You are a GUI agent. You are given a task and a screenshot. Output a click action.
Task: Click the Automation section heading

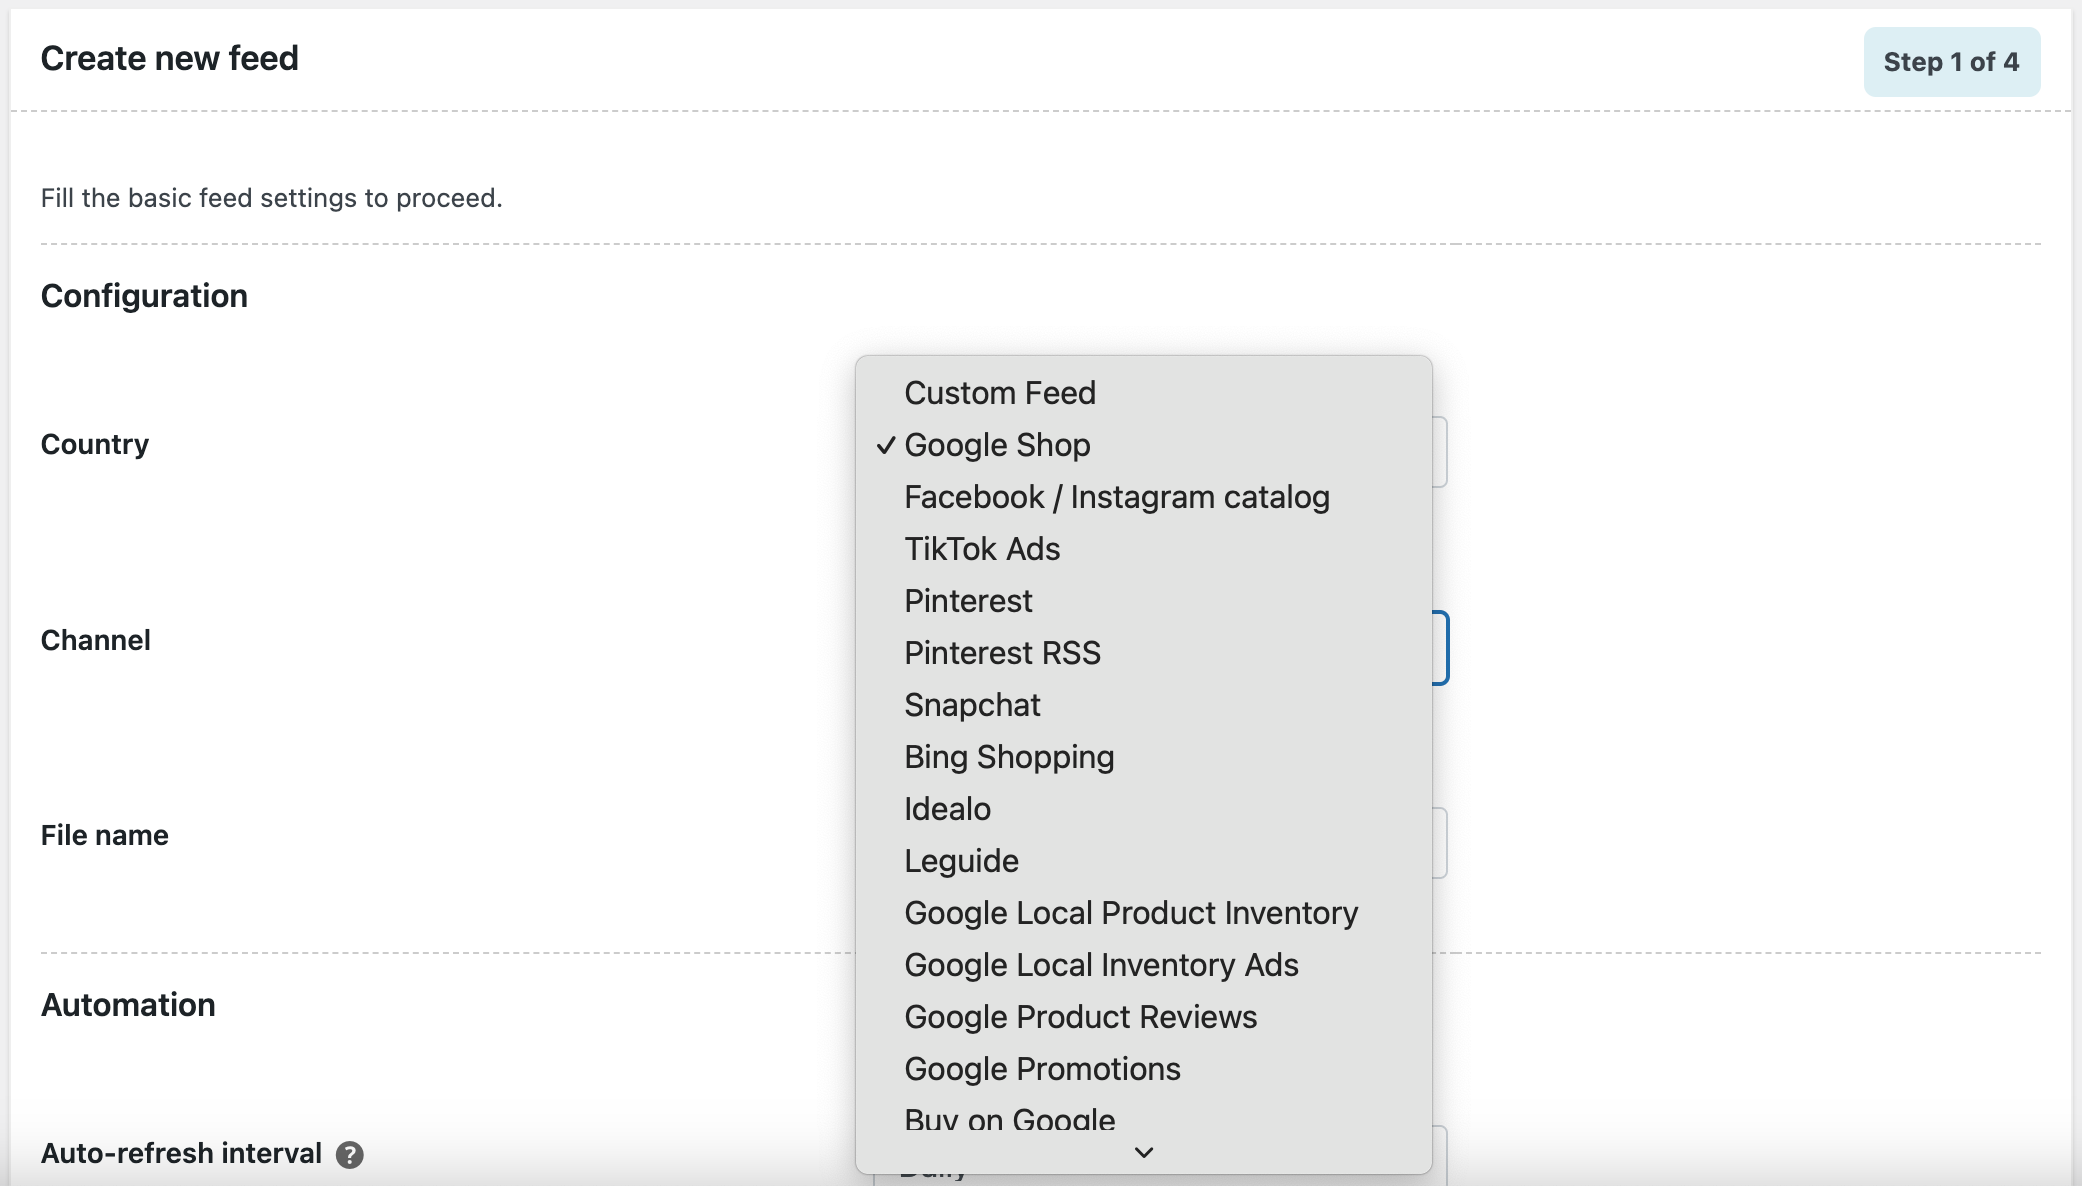click(128, 1005)
